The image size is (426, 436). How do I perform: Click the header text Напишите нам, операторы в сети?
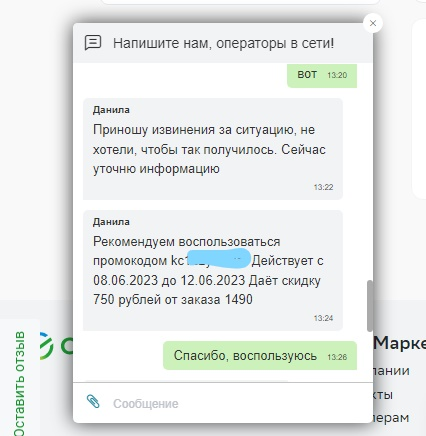tap(223, 43)
